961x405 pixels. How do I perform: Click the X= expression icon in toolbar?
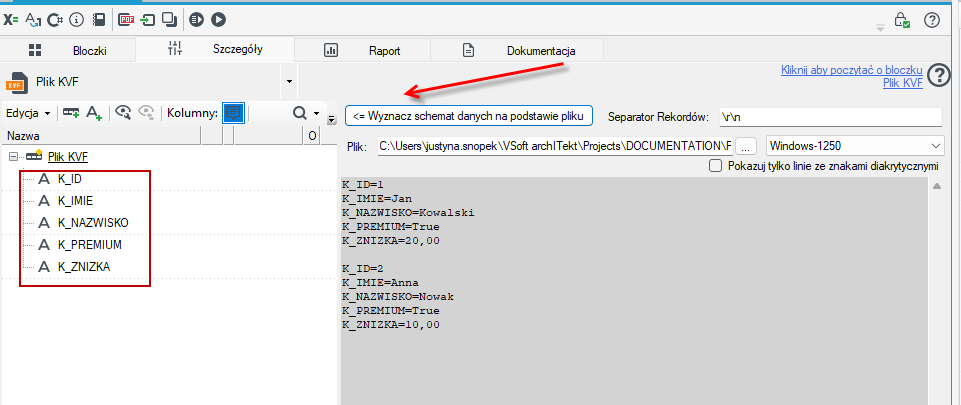(10, 20)
